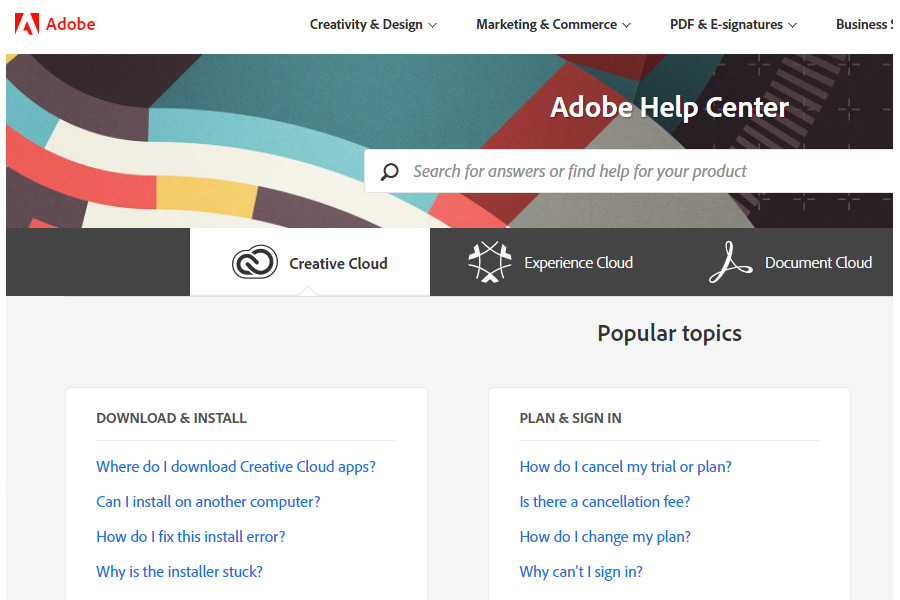Click the Adobe logo icon
Viewport: 900px width, 600px height.
click(x=27, y=24)
